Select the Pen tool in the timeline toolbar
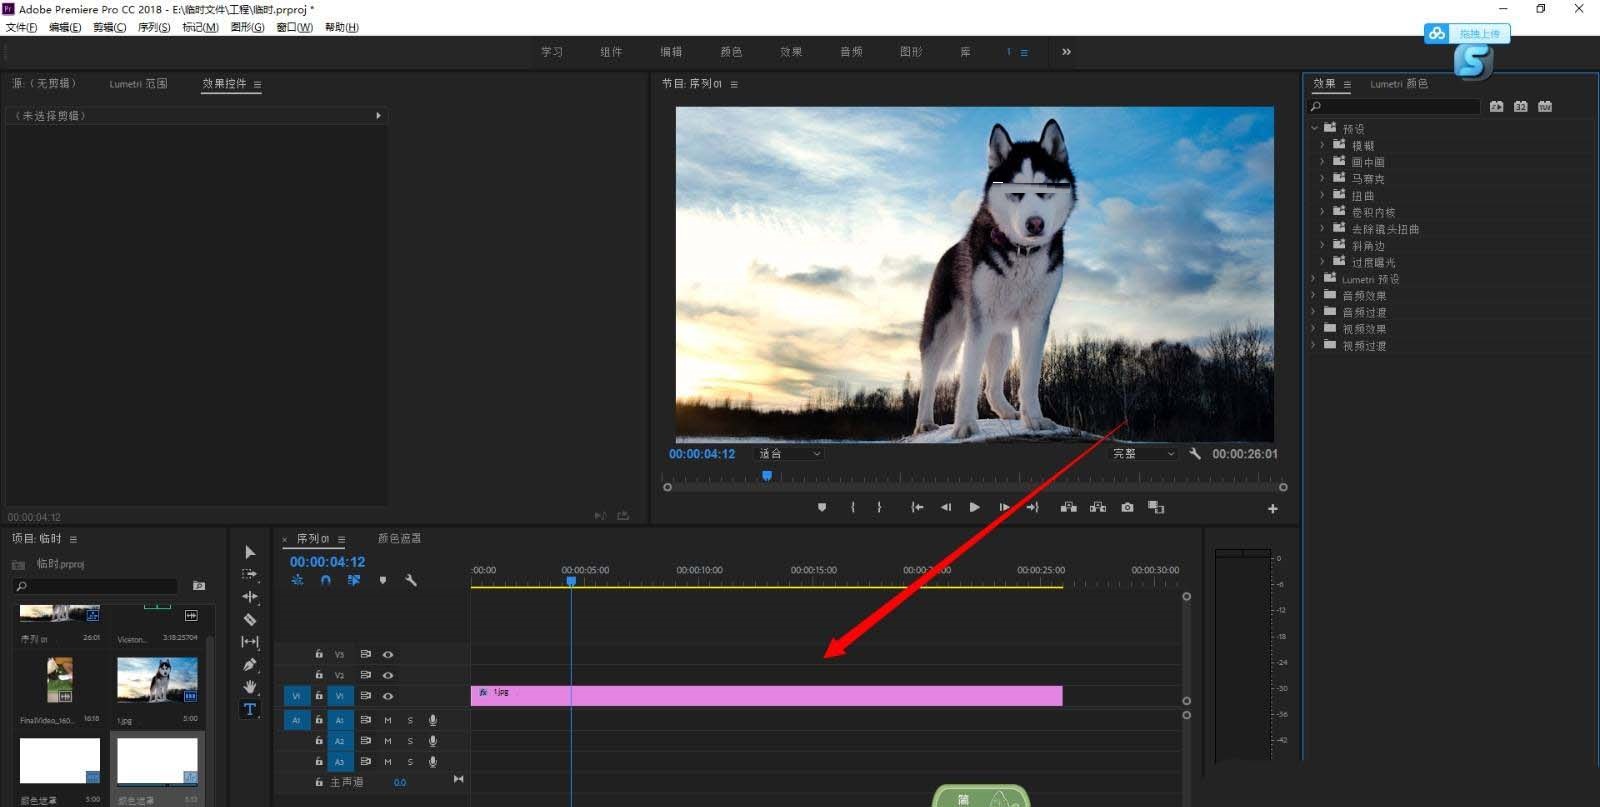Viewport: 1600px width, 807px height. 250,664
